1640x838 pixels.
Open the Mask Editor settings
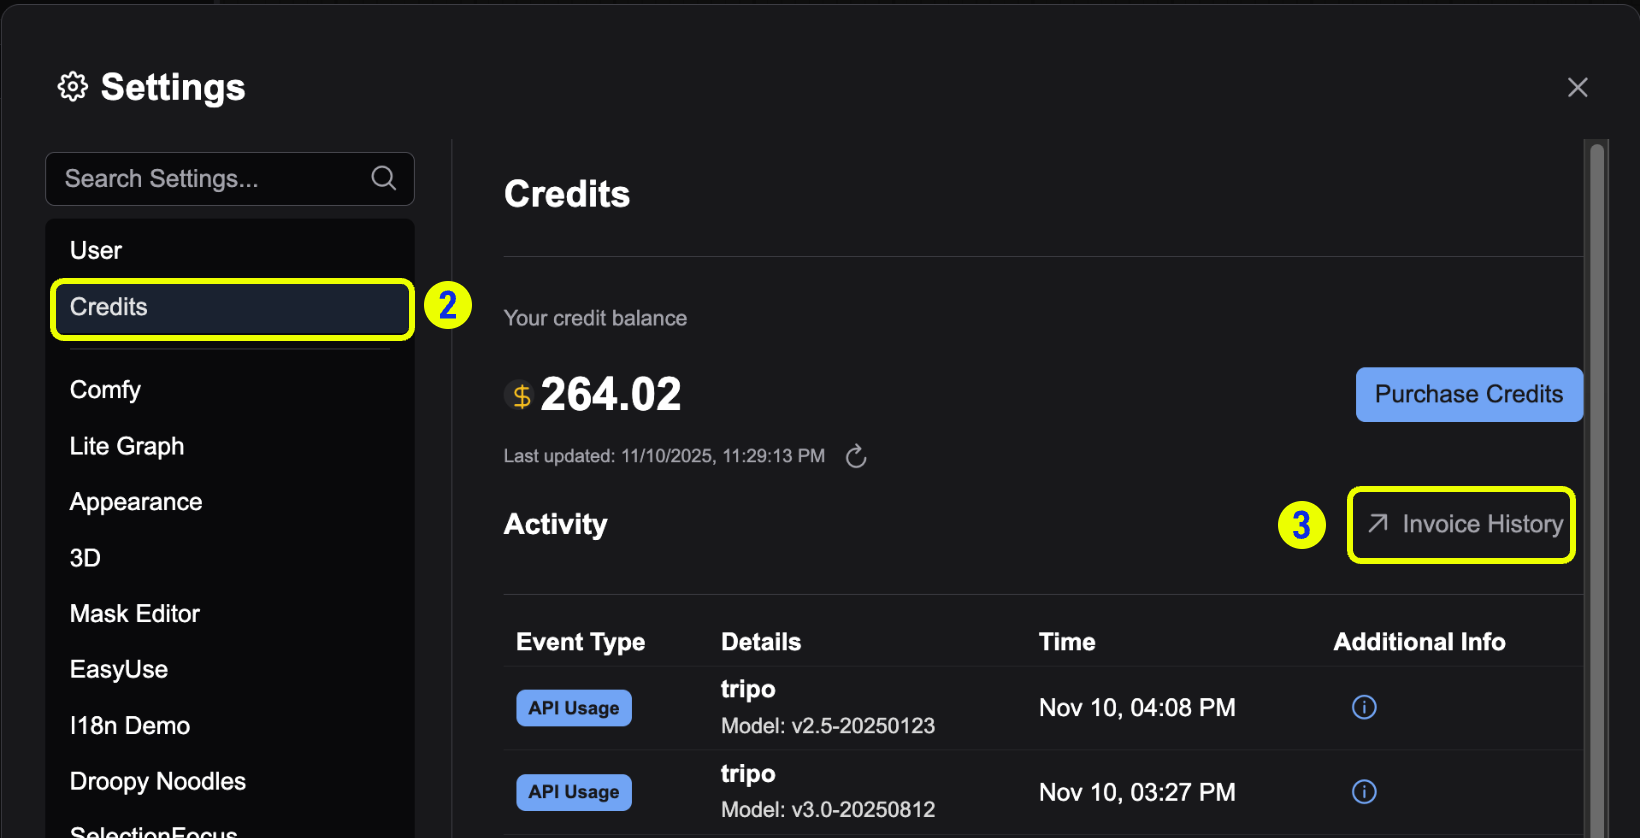tap(134, 613)
